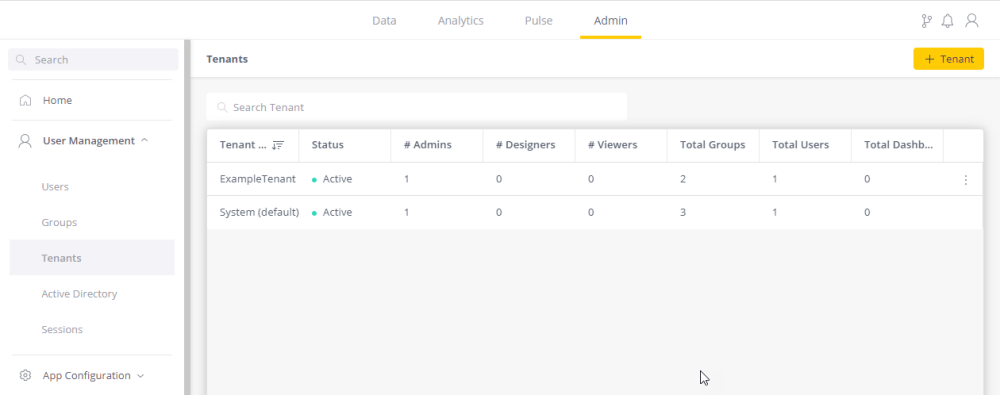
Task: Click Active status in ExampleTenant row
Action: point(332,179)
